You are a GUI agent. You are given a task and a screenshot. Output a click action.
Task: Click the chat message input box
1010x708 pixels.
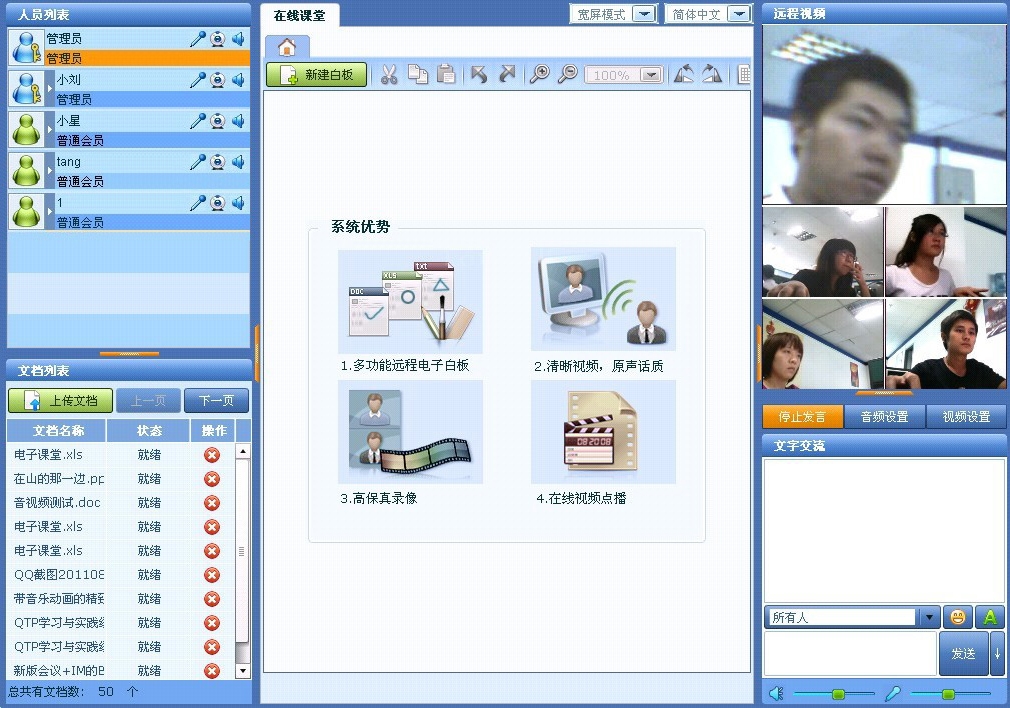pos(850,653)
